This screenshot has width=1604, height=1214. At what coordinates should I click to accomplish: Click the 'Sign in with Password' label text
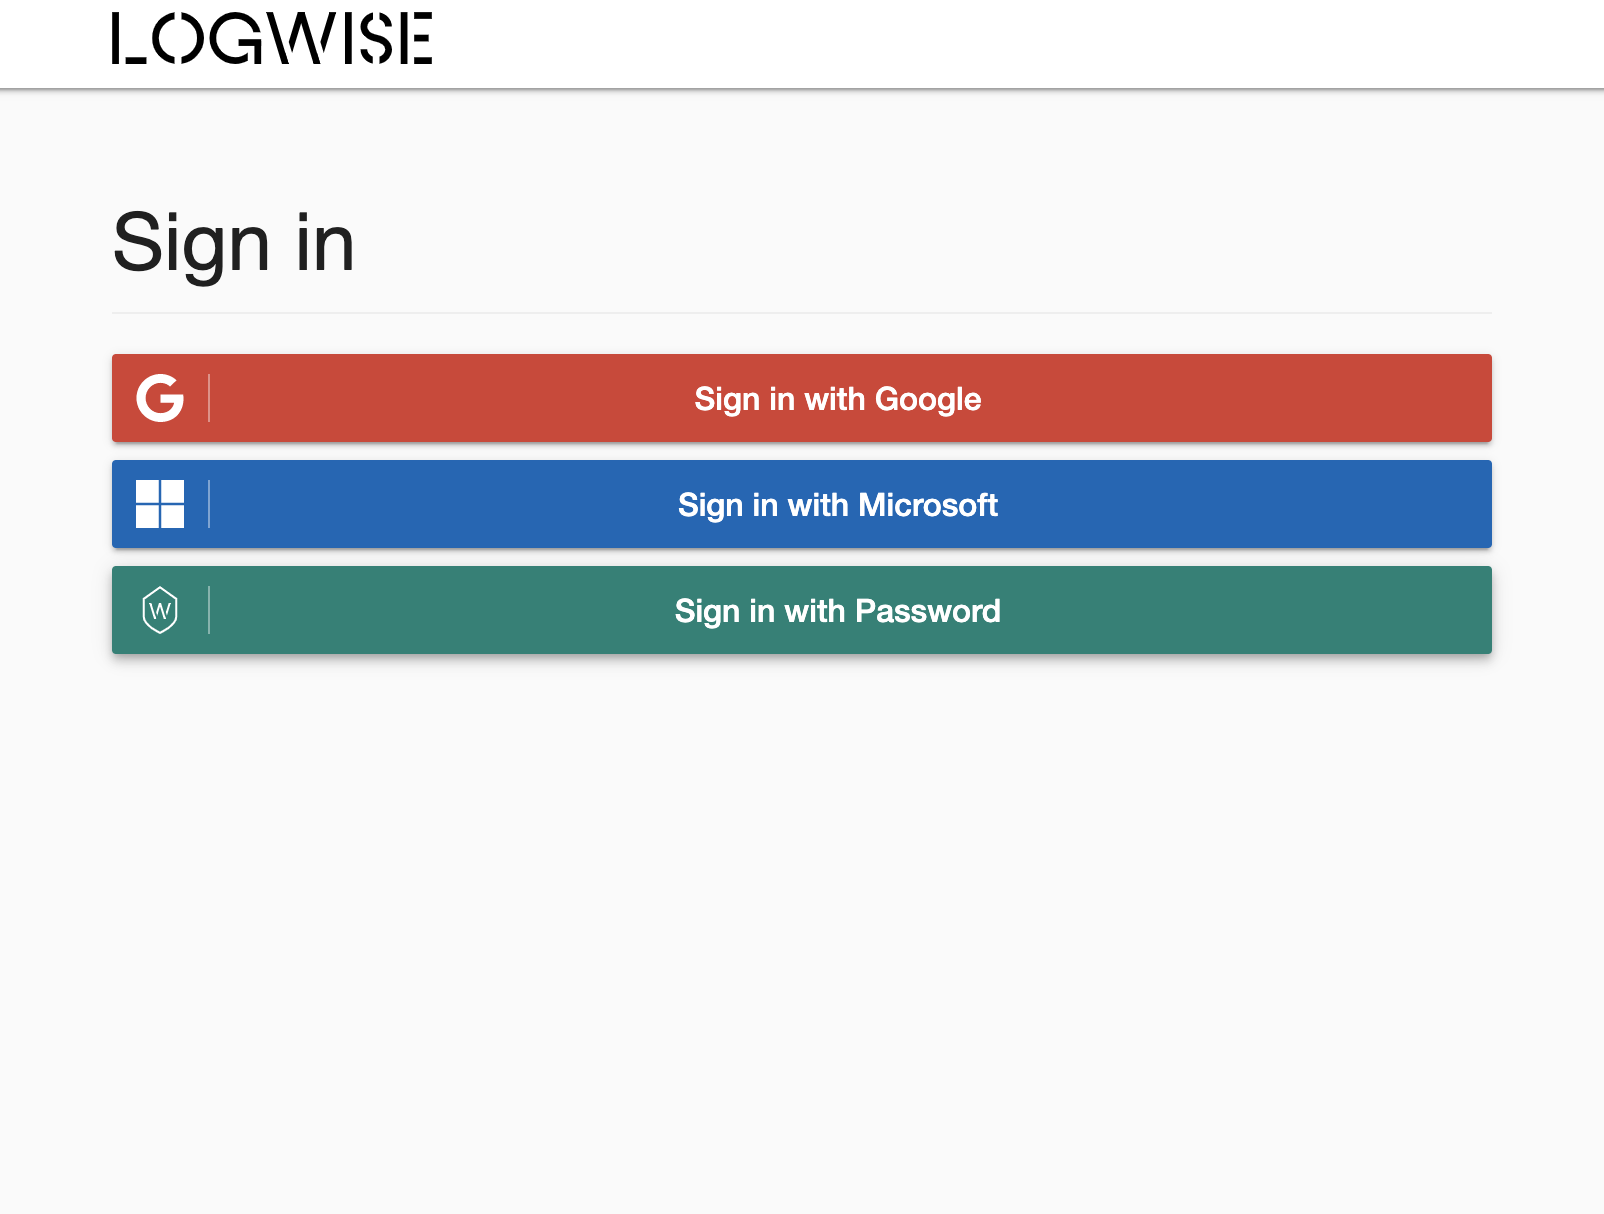(837, 611)
